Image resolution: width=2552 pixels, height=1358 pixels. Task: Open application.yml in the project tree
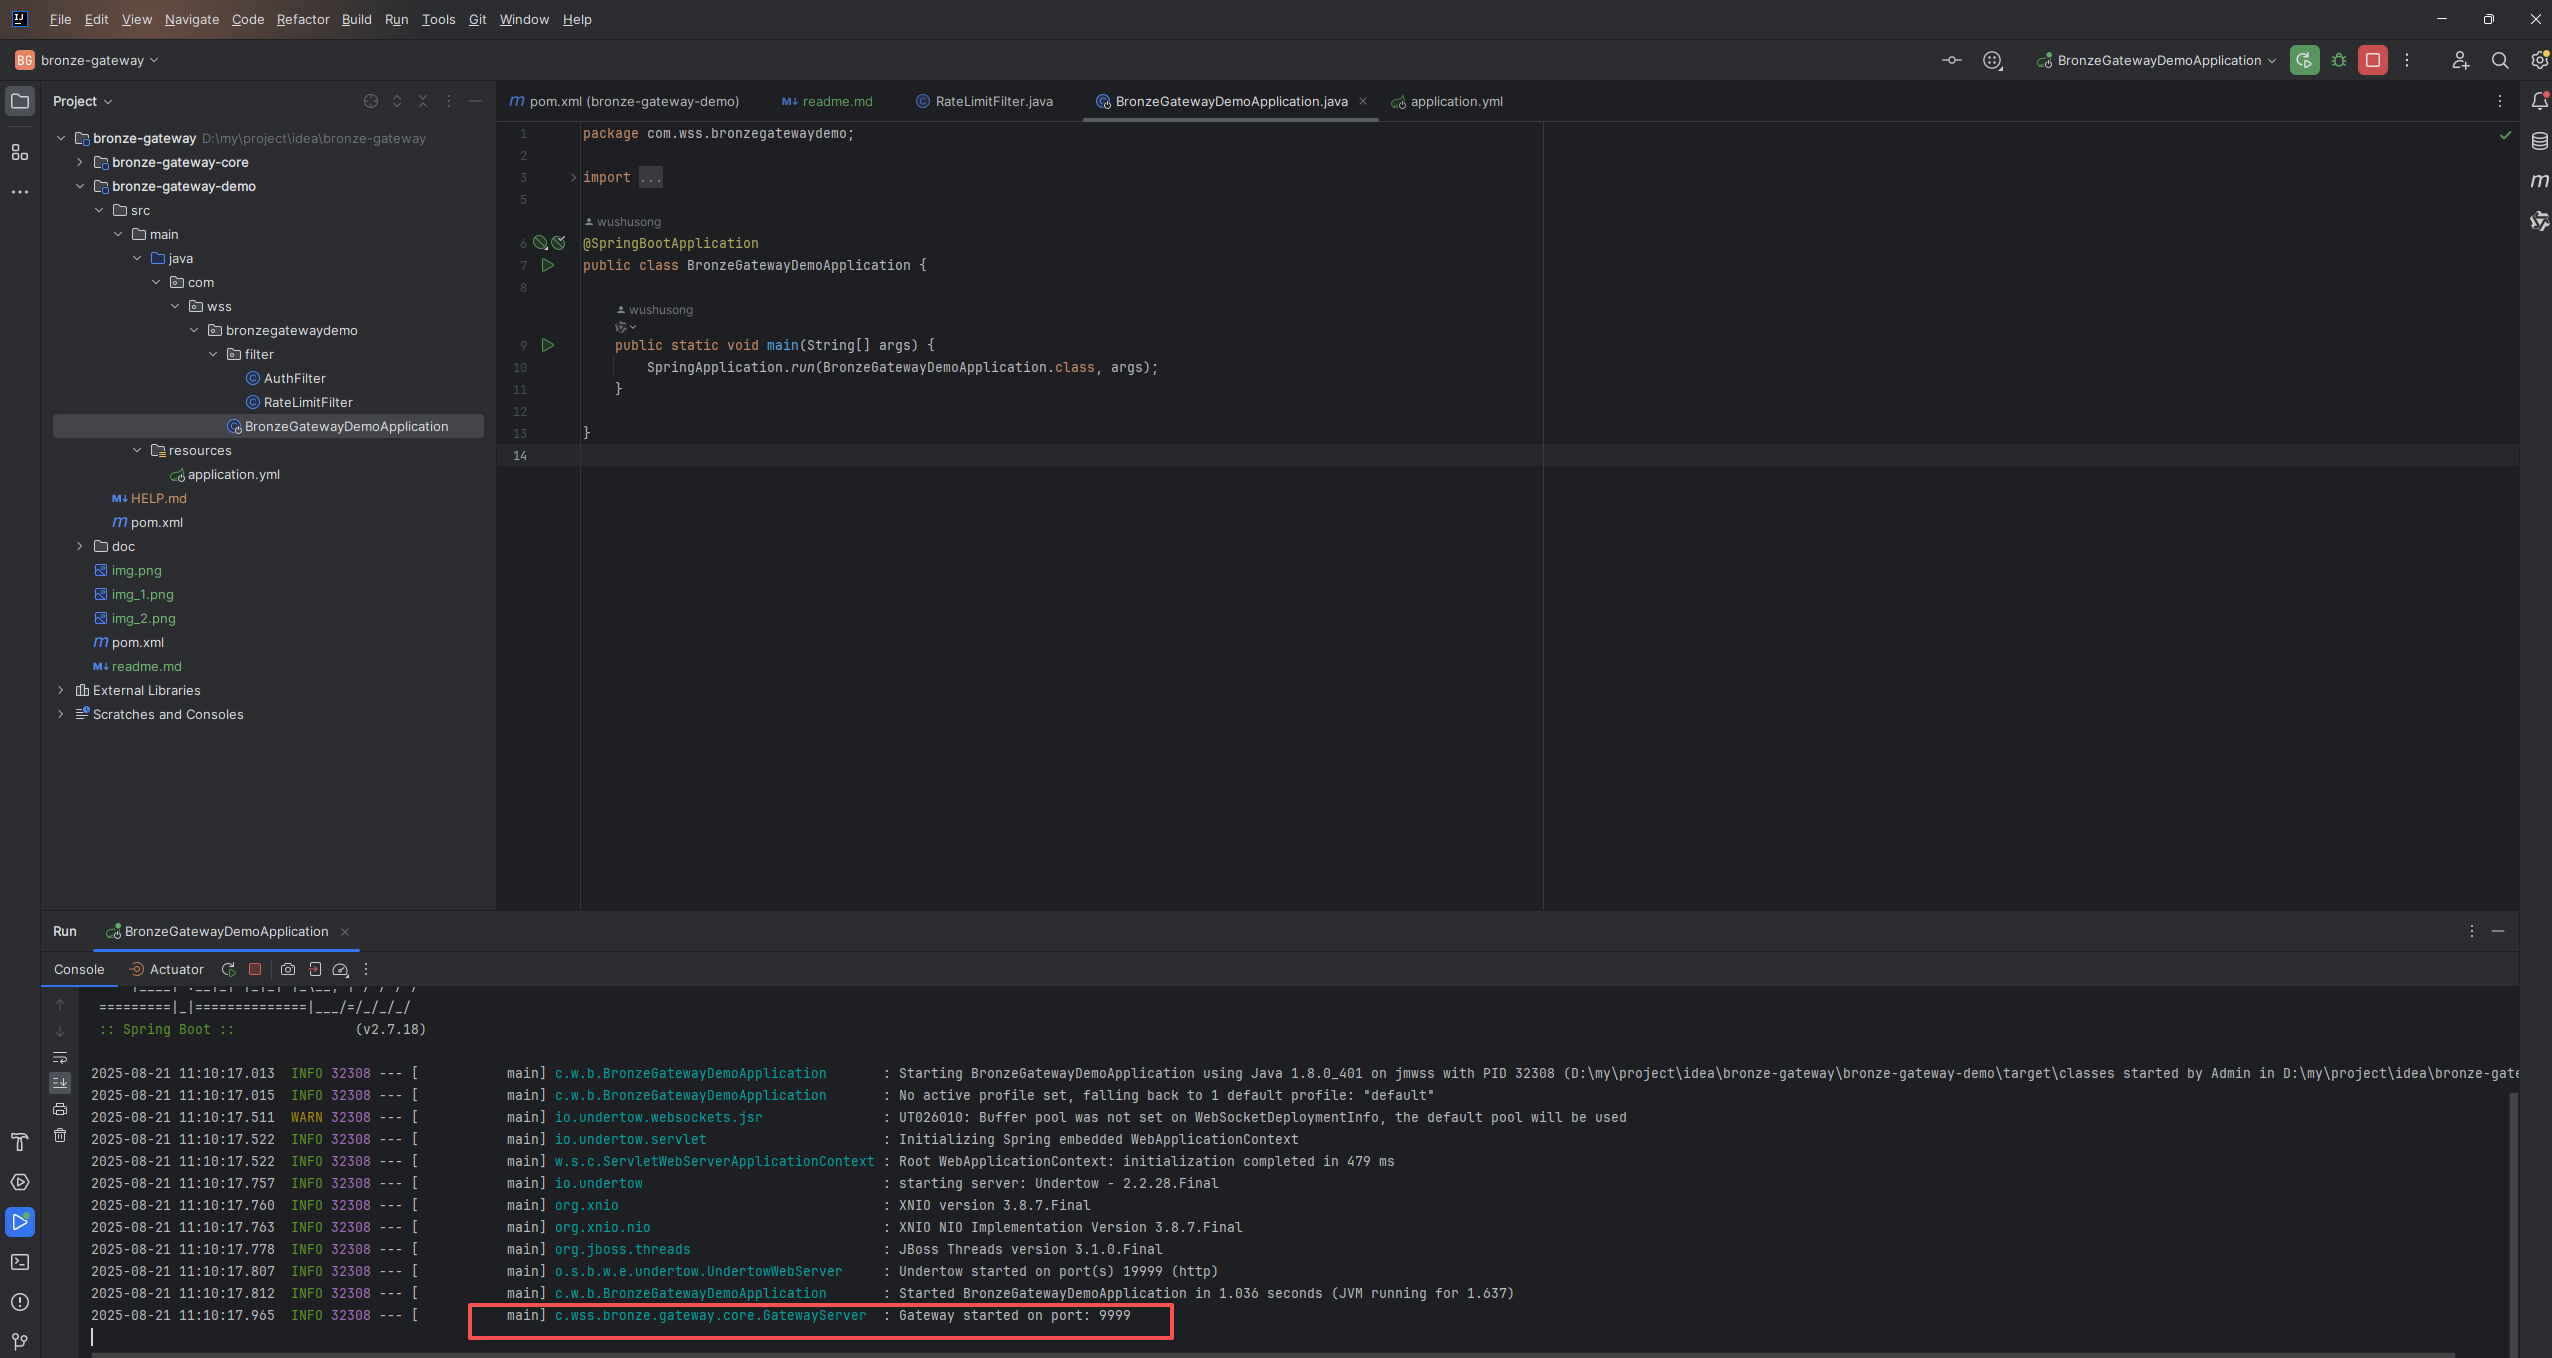click(233, 474)
